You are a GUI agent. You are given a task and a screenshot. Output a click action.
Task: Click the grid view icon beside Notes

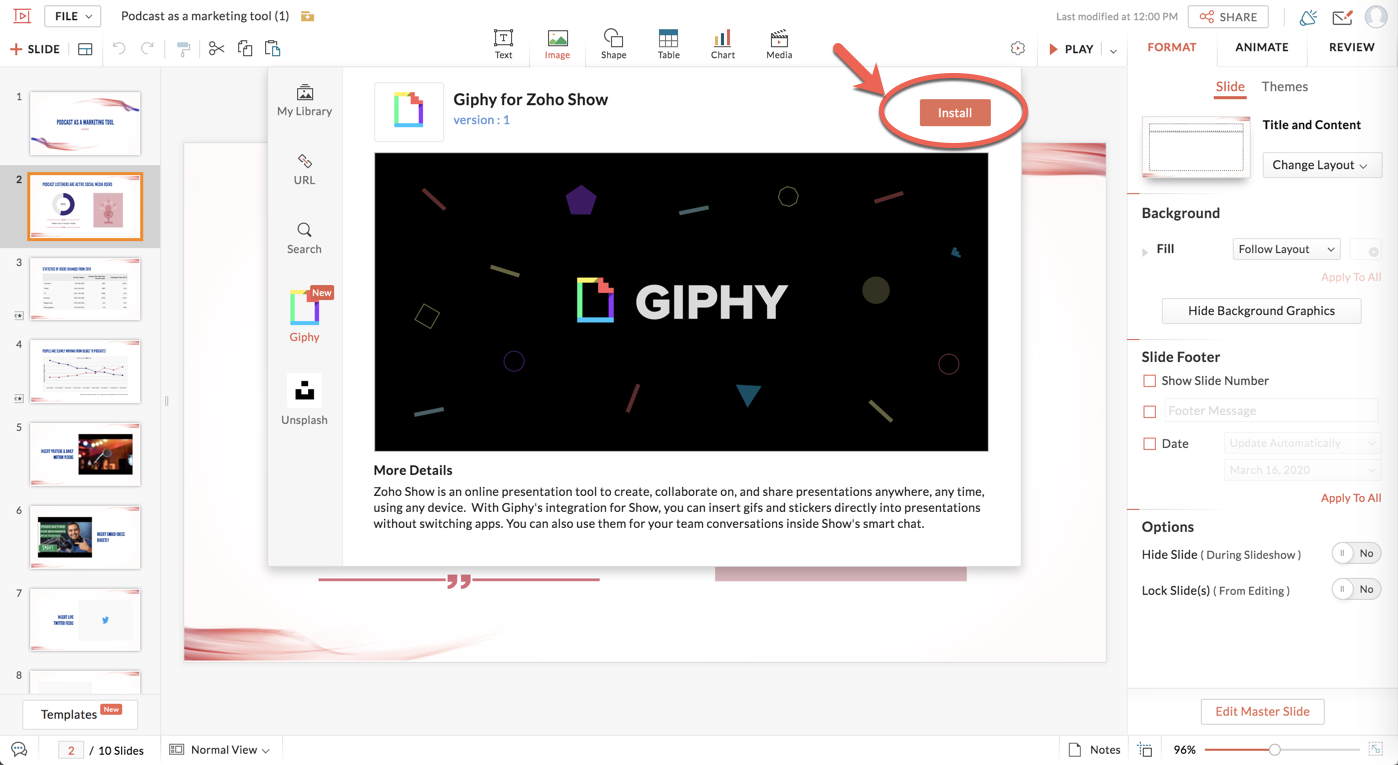pos(1145,750)
